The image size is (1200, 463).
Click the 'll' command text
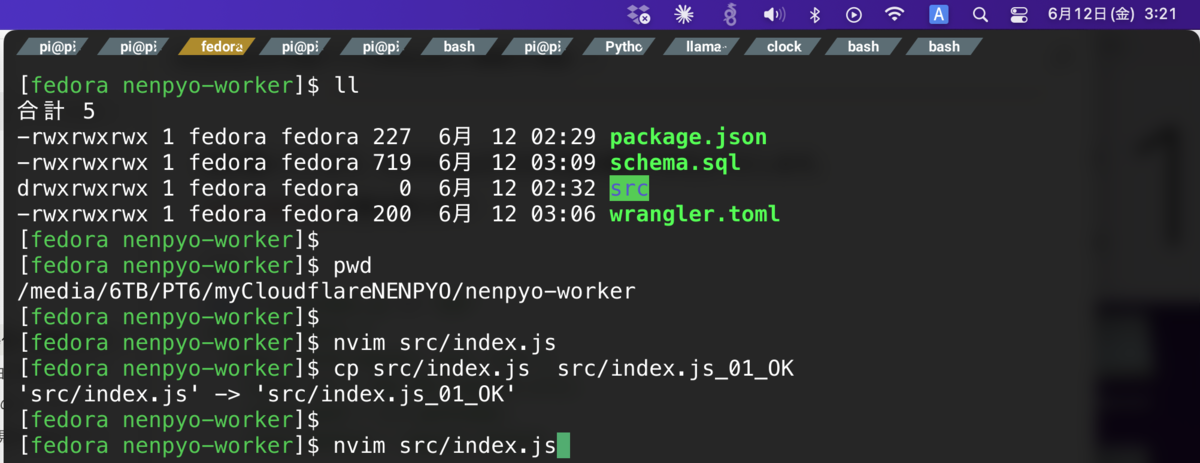click(x=346, y=85)
